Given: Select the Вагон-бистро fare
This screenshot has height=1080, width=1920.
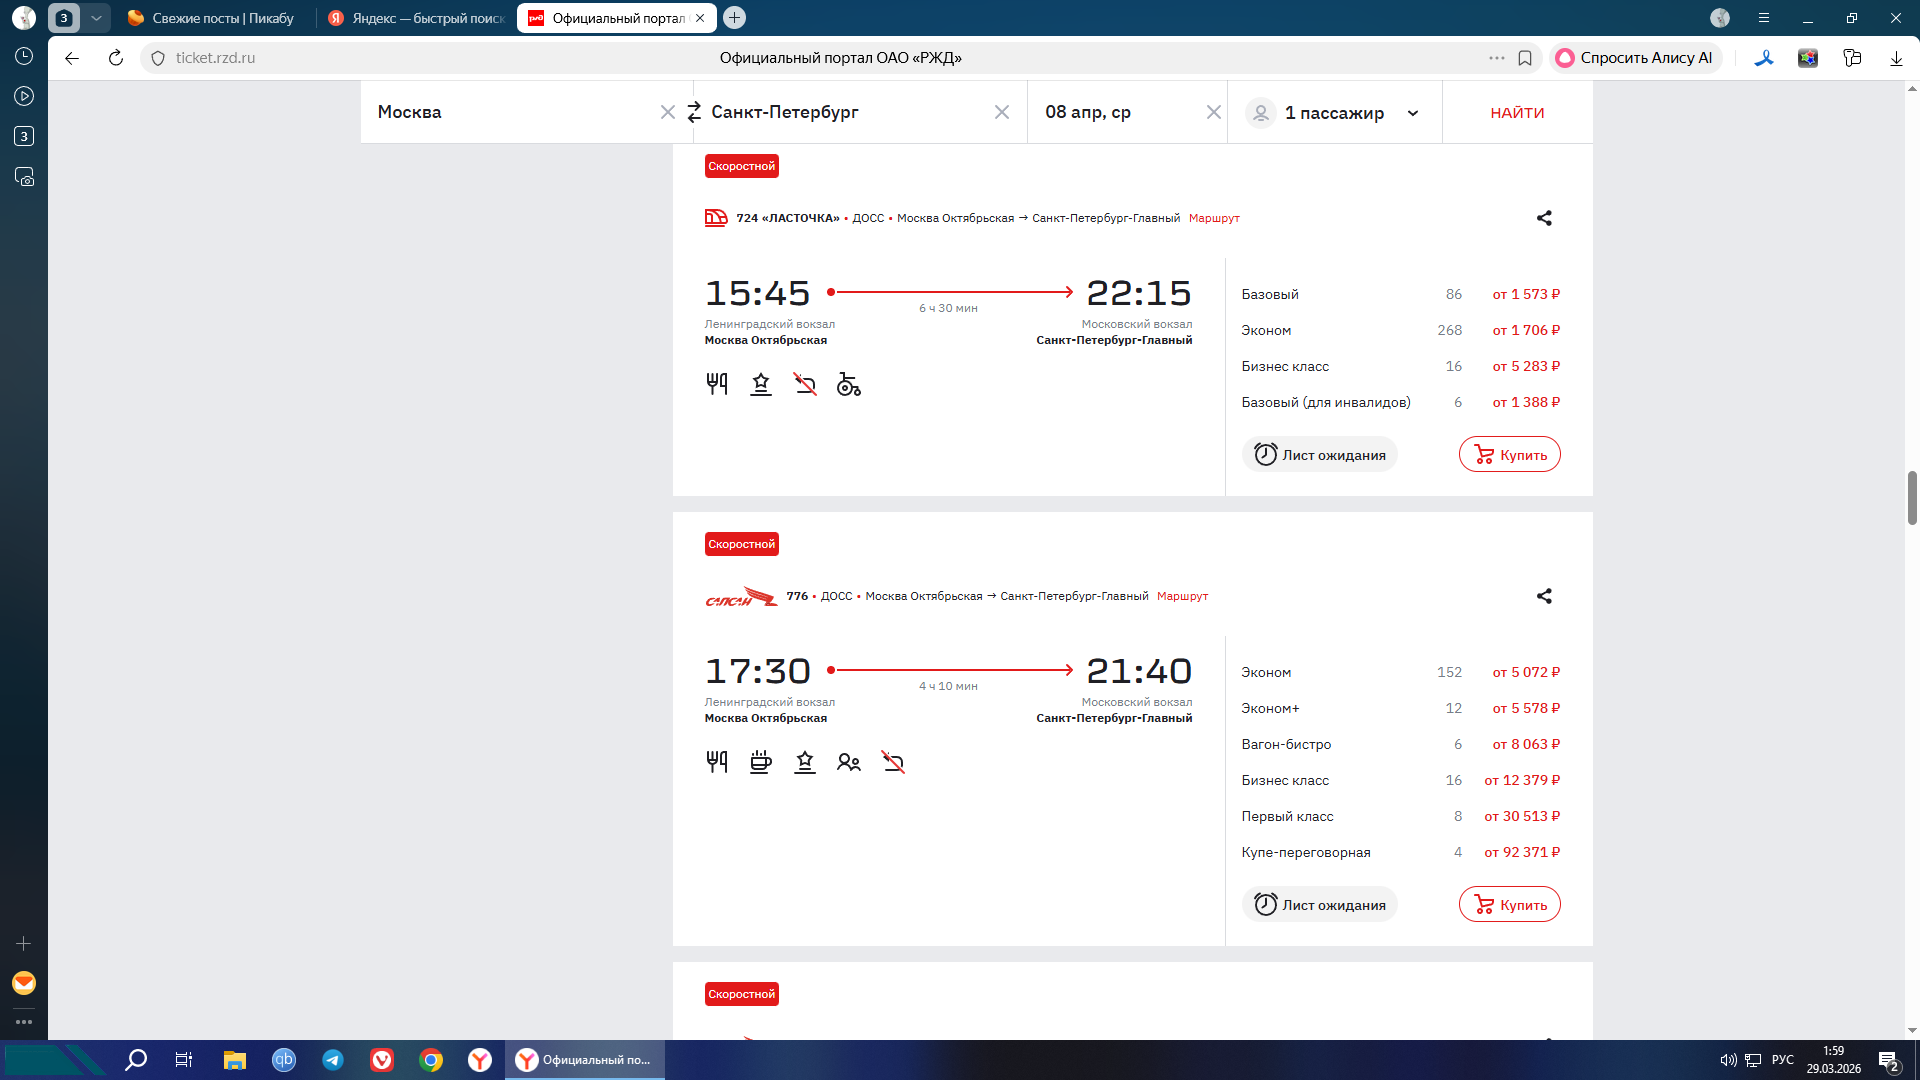Looking at the screenshot, I should (x=1401, y=744).
